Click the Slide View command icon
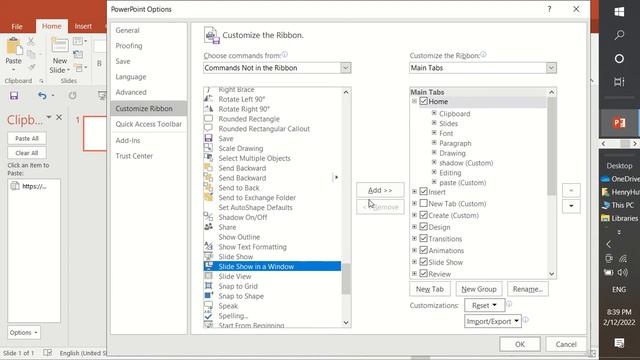The height and width of the screenshot is (360, 640). 209,276
